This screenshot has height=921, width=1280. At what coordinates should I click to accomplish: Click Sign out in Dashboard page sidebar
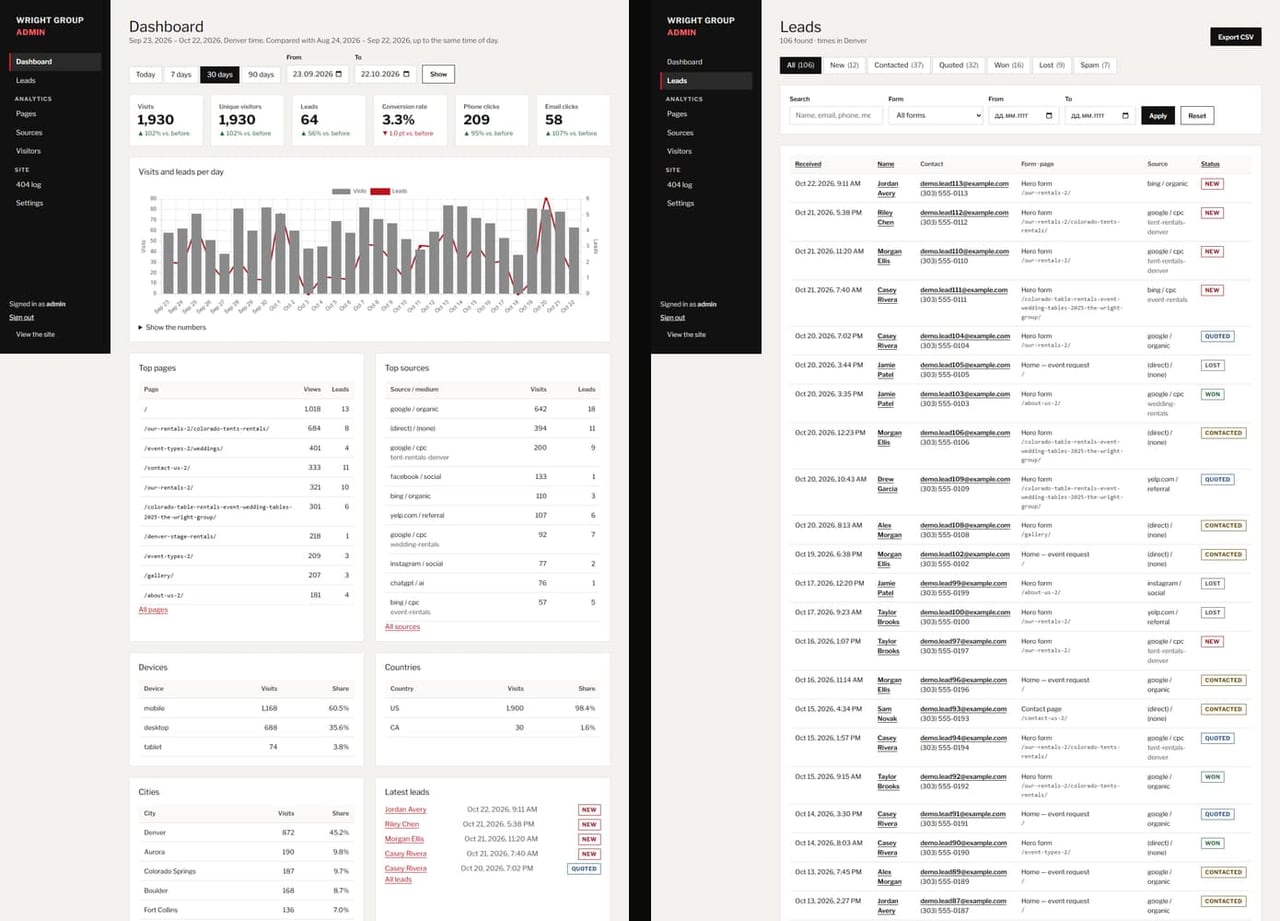[x=21, y=317]
